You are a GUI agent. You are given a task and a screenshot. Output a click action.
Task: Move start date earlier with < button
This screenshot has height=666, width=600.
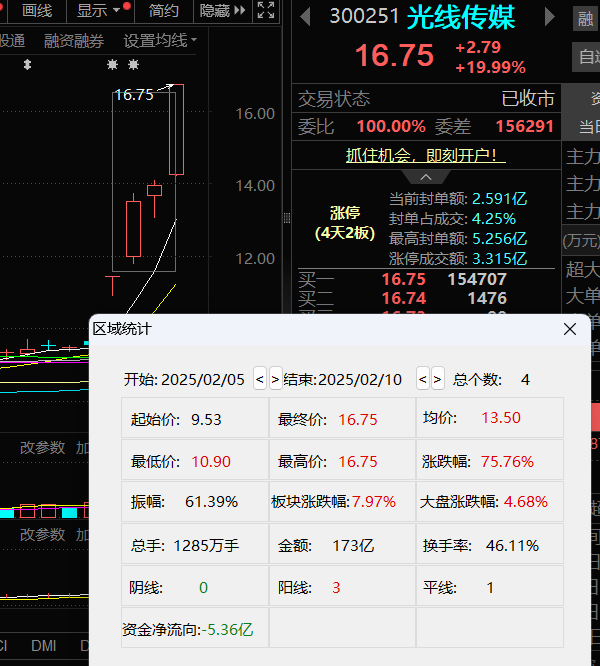[x=260, y=378]
